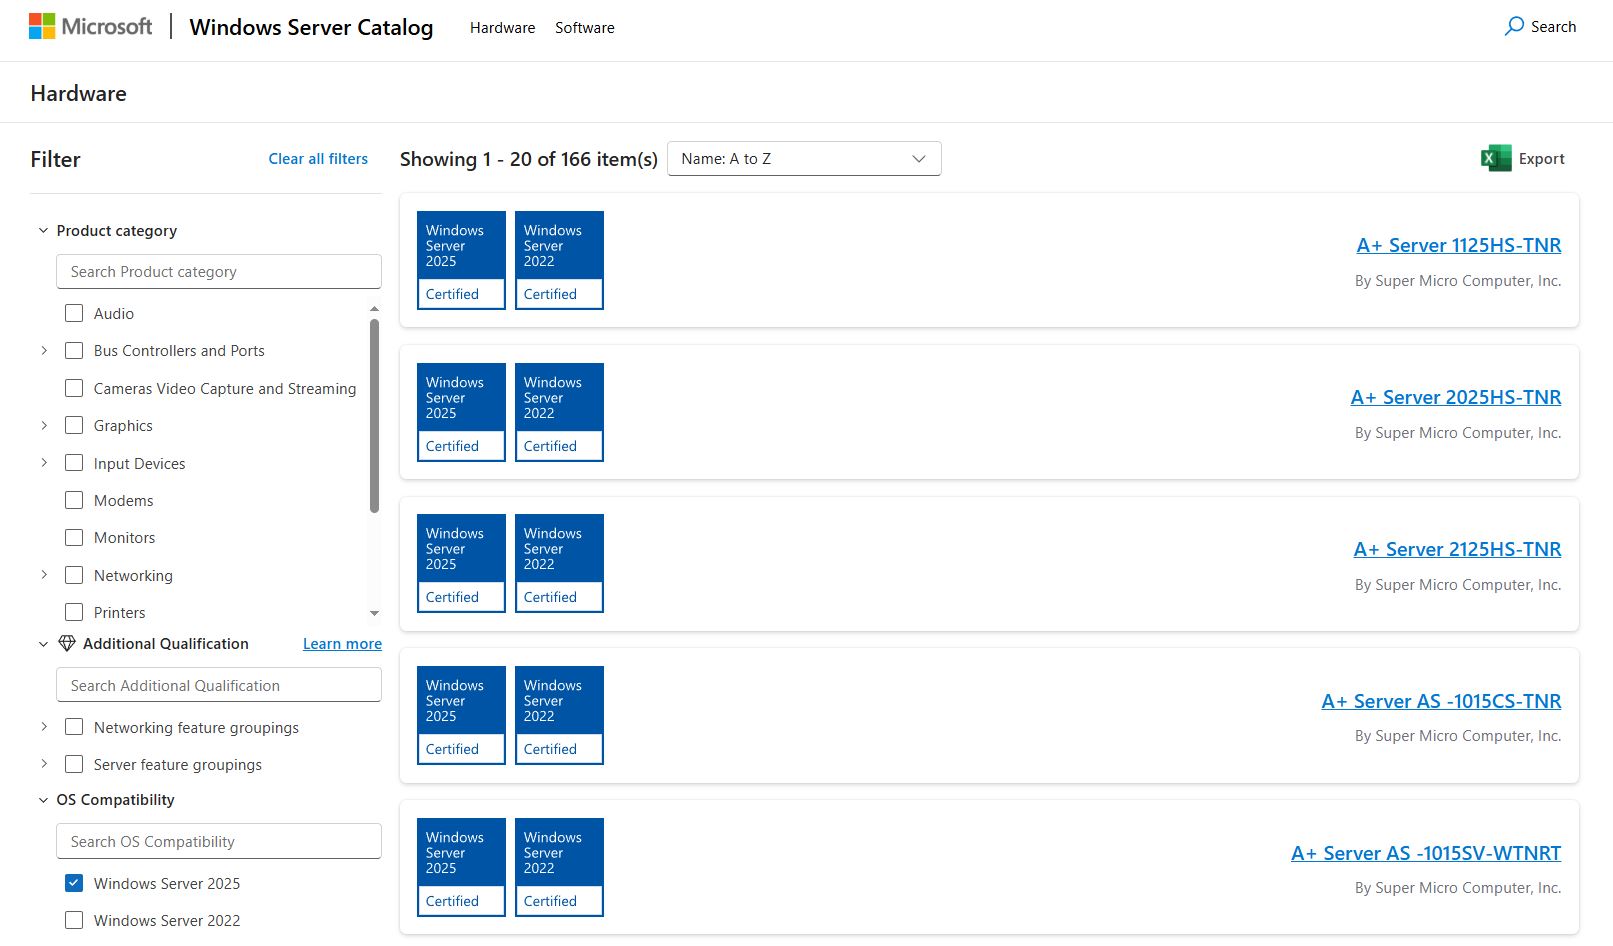Open A+ Server 2025HS-TNR link
The width and height of the screenshot is (1613, 946).
1456,398
